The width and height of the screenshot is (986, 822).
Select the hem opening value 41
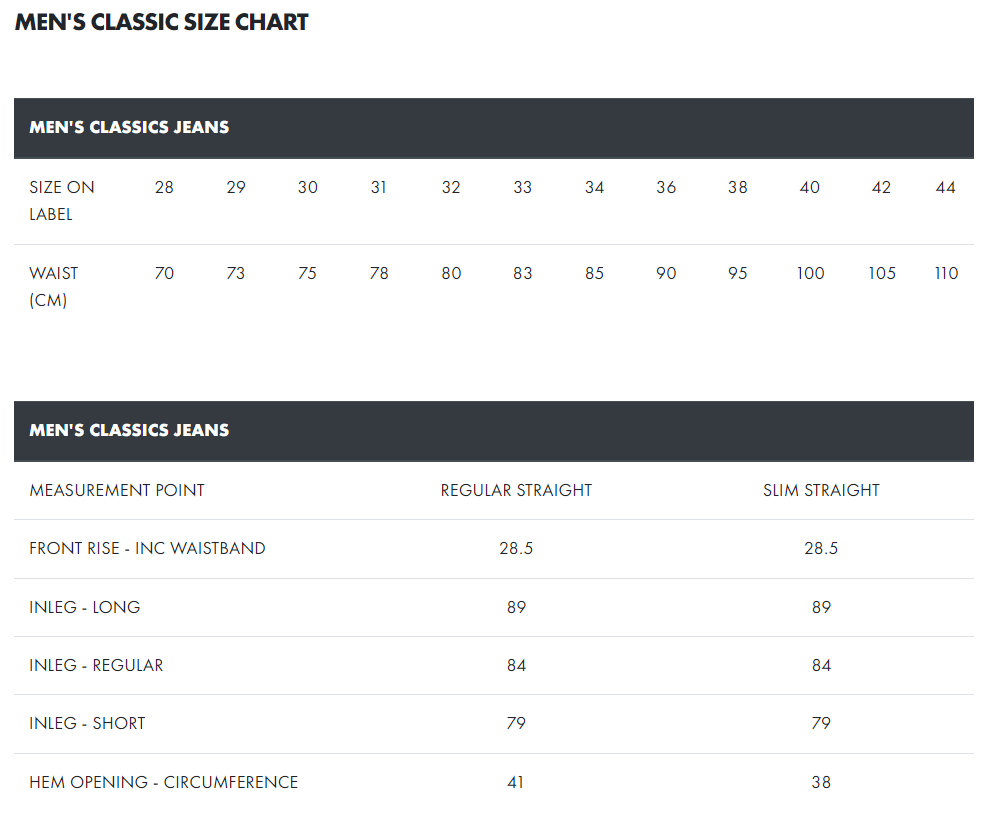point(516,782)
